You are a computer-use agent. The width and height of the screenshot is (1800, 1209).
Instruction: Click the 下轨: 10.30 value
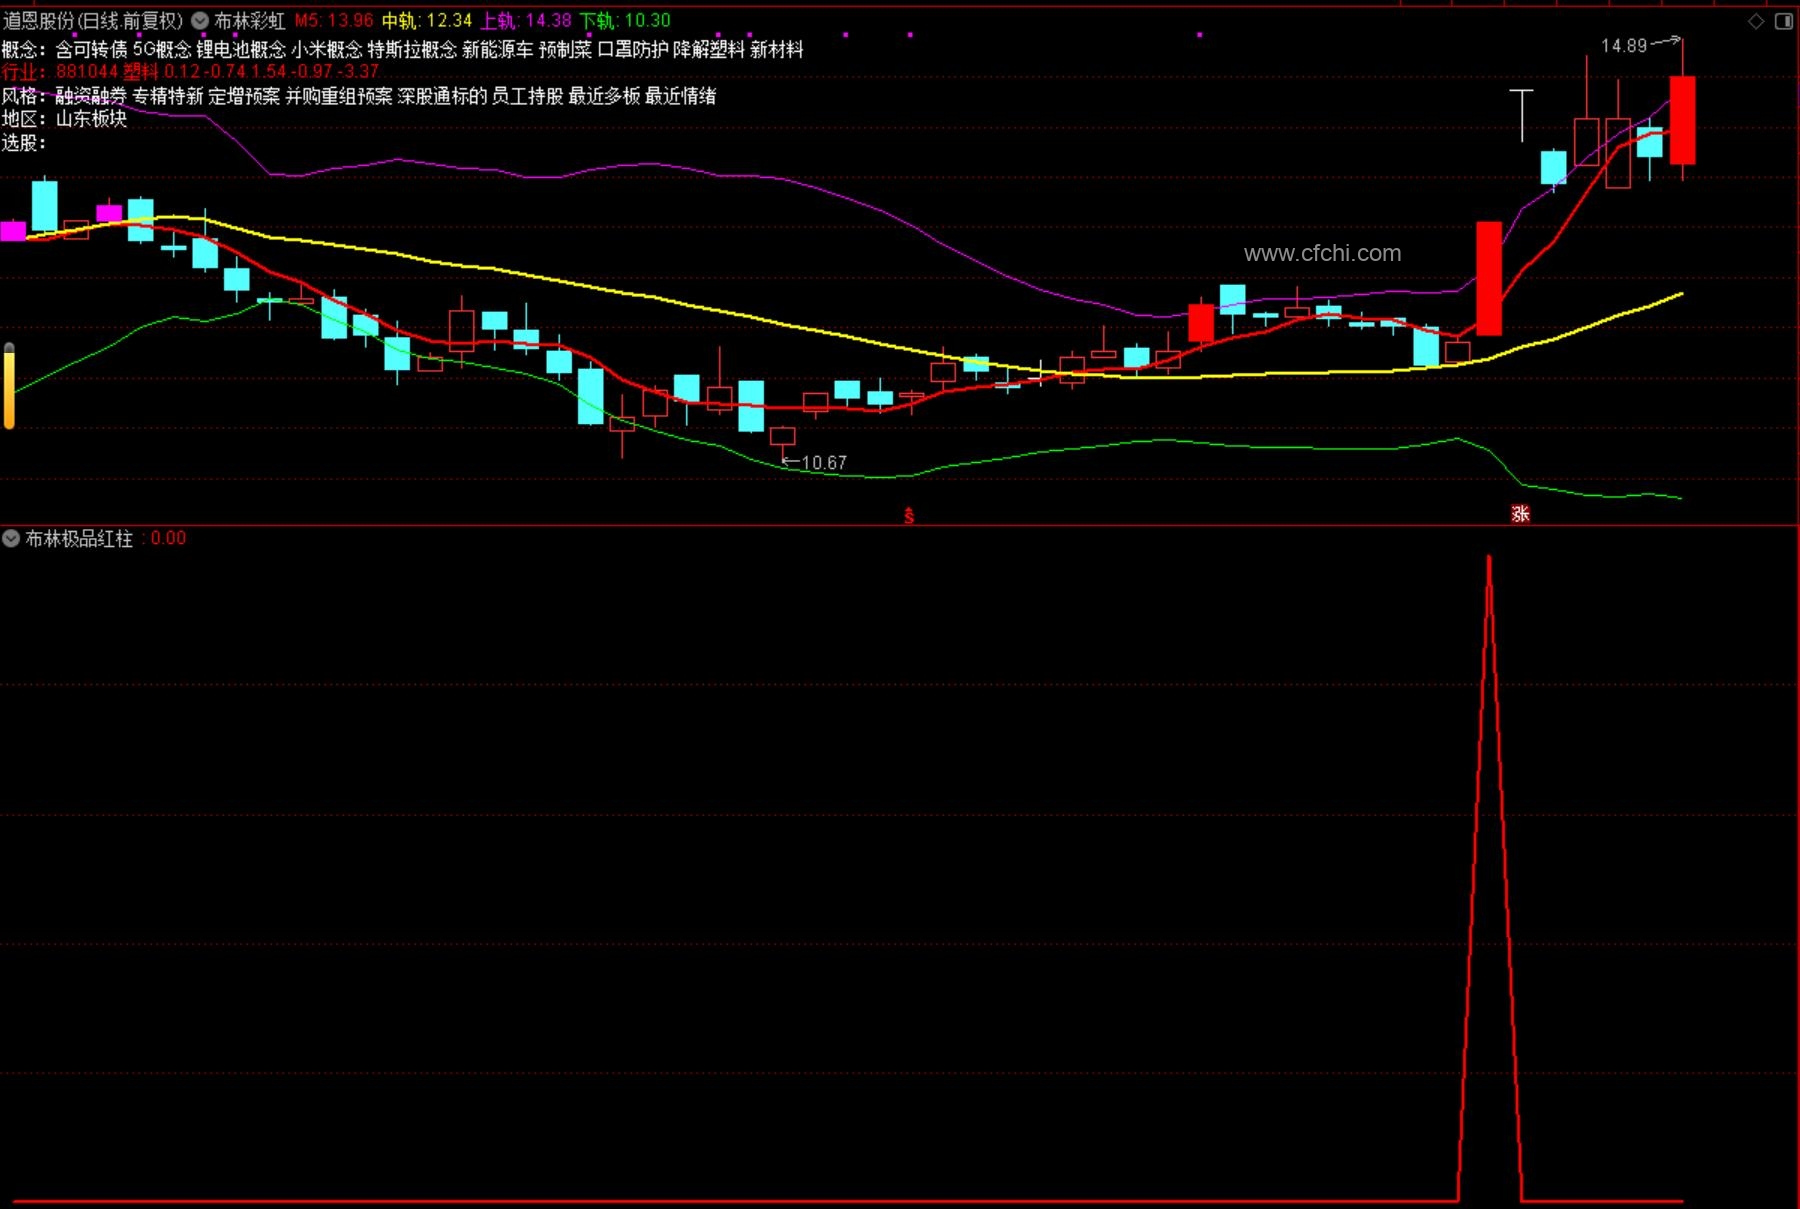point(625,21)
